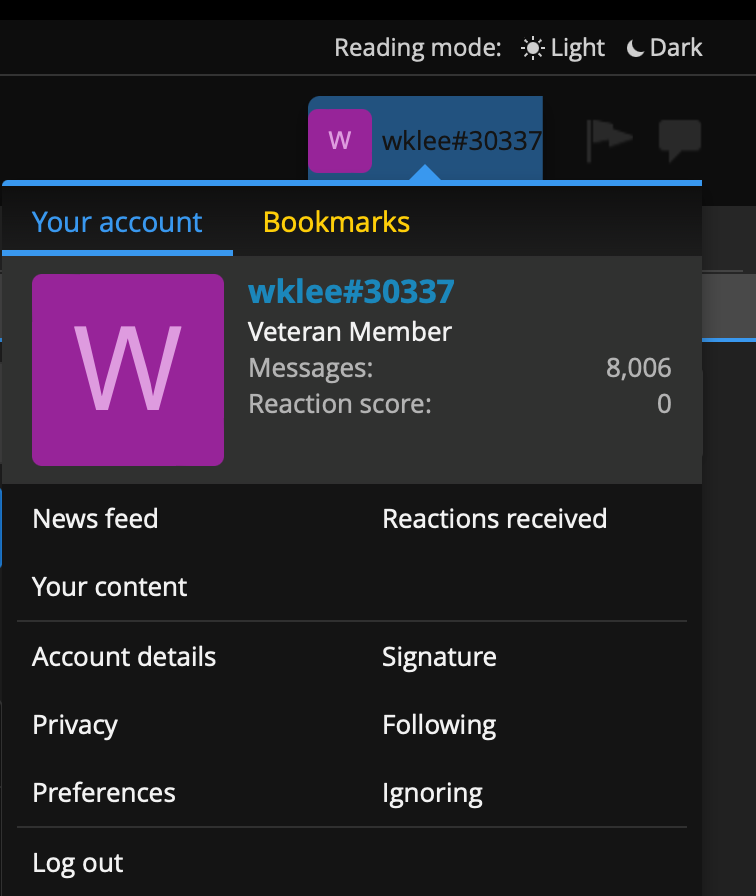View the Following list
The width and height of the screenshot is (756, 896).
point(439,725)
